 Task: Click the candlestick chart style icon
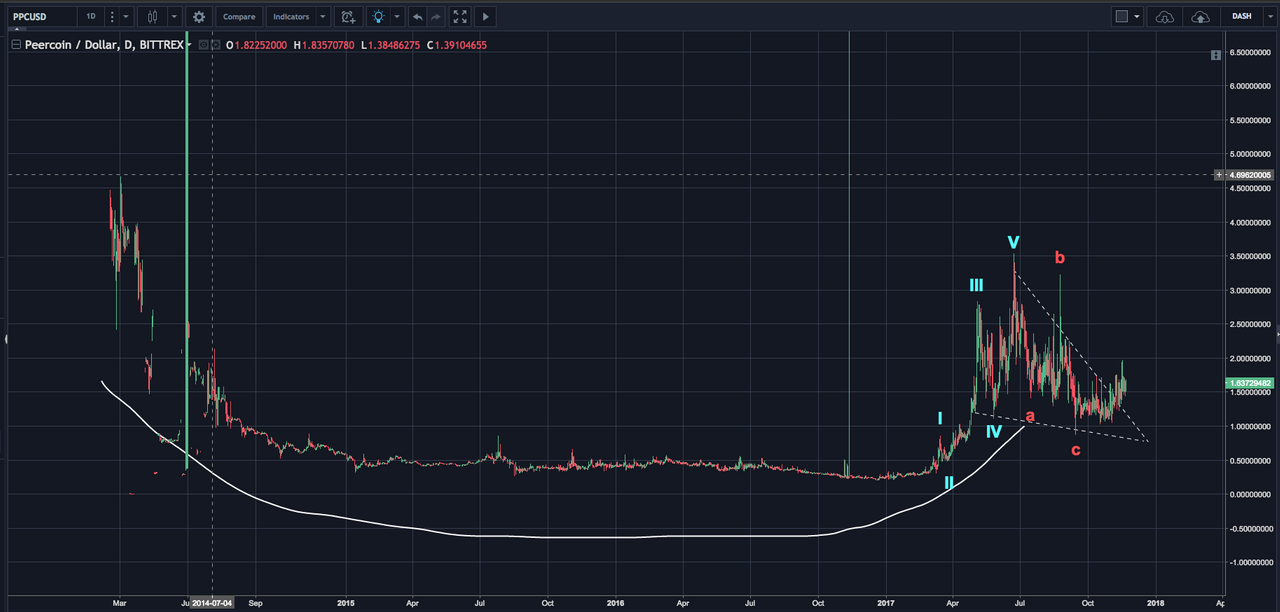pos(153,16)
